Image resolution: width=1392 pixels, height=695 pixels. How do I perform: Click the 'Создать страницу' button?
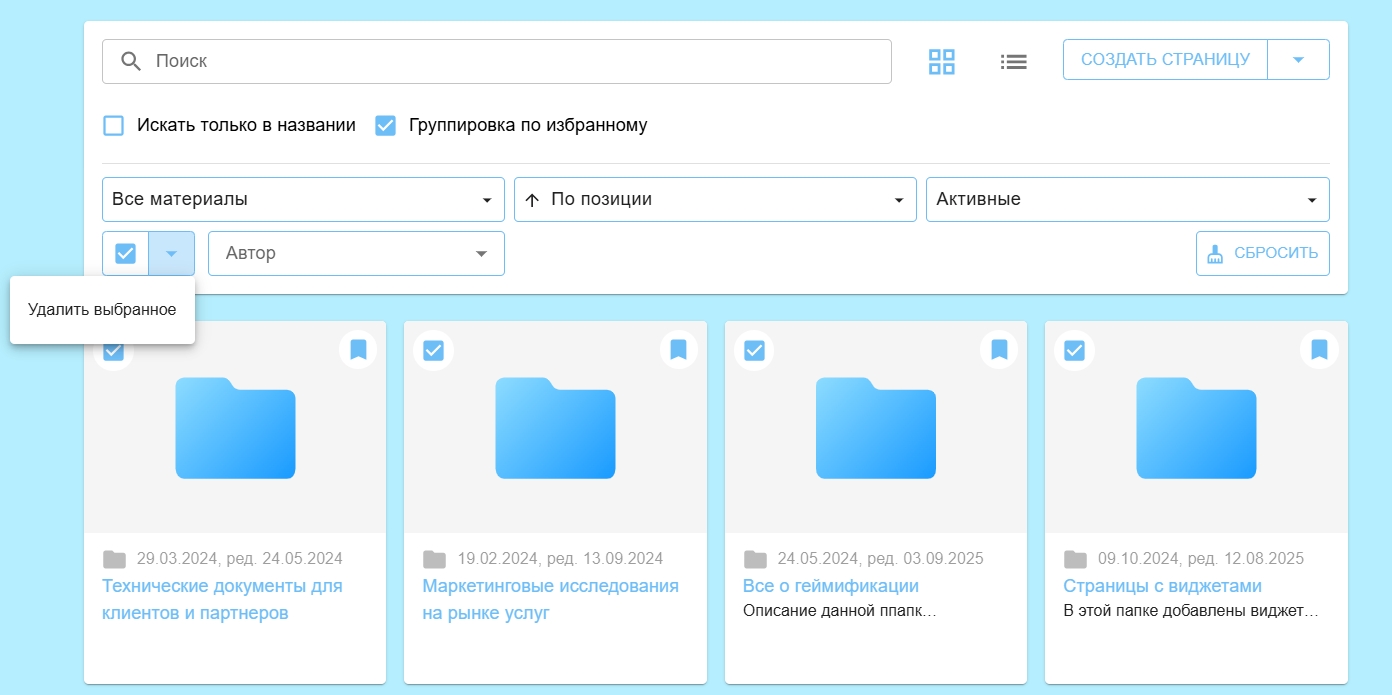[x=1164, y=60]
